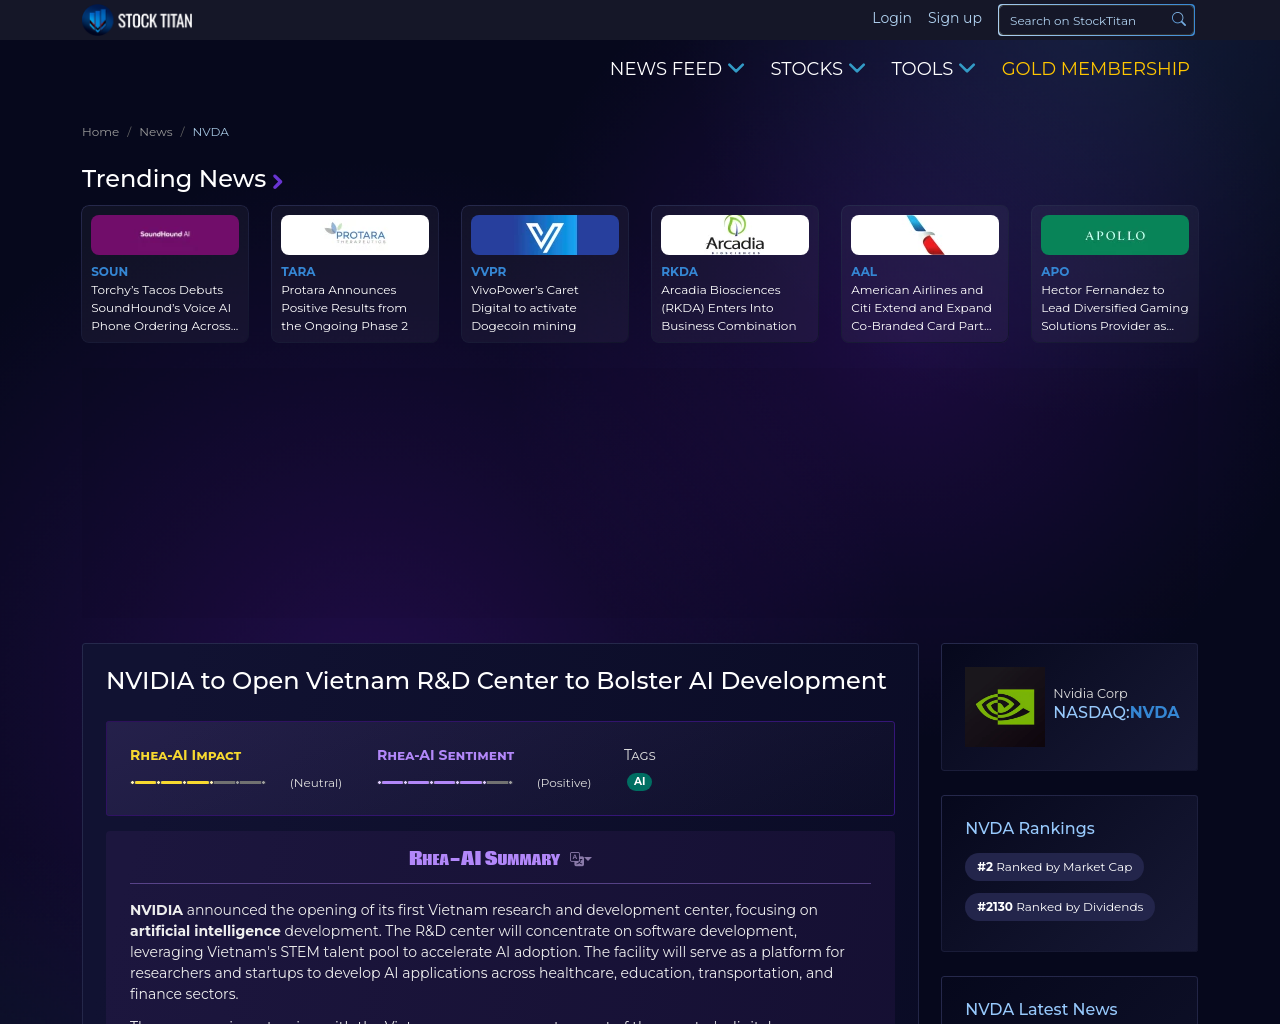Open the SOUN ticker link
This screenshot has width=1280, height=1024.
(x=109, y=271)
